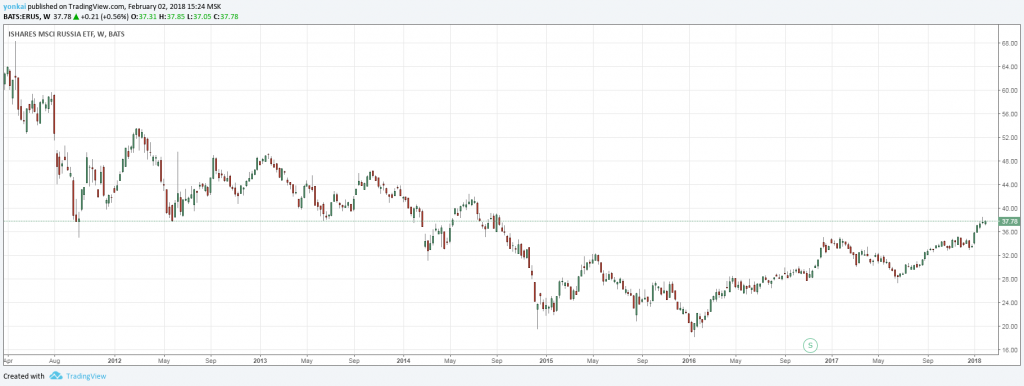This screenshot has height=386, width=1024.
Task: Click the green up-arrow price change icon
Action: 77,16
